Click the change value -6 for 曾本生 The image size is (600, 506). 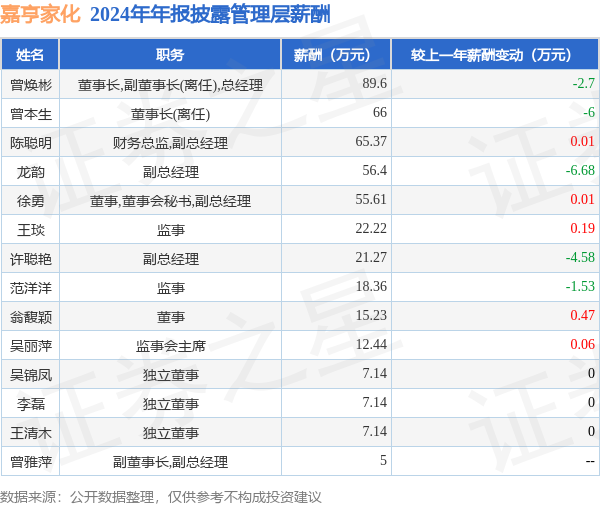point(589,112)
